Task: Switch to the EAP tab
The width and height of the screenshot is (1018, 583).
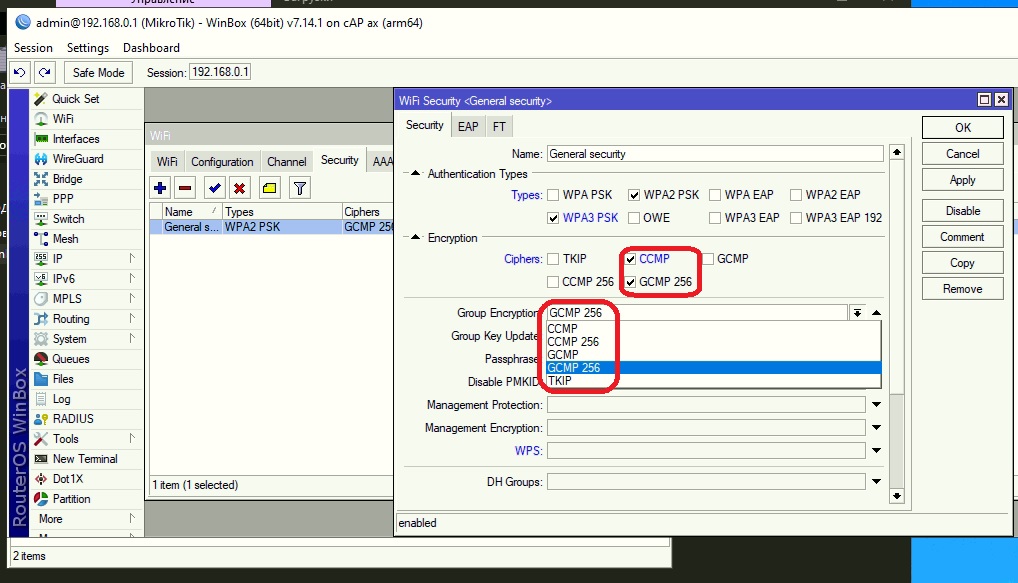Action: point(468,127)
